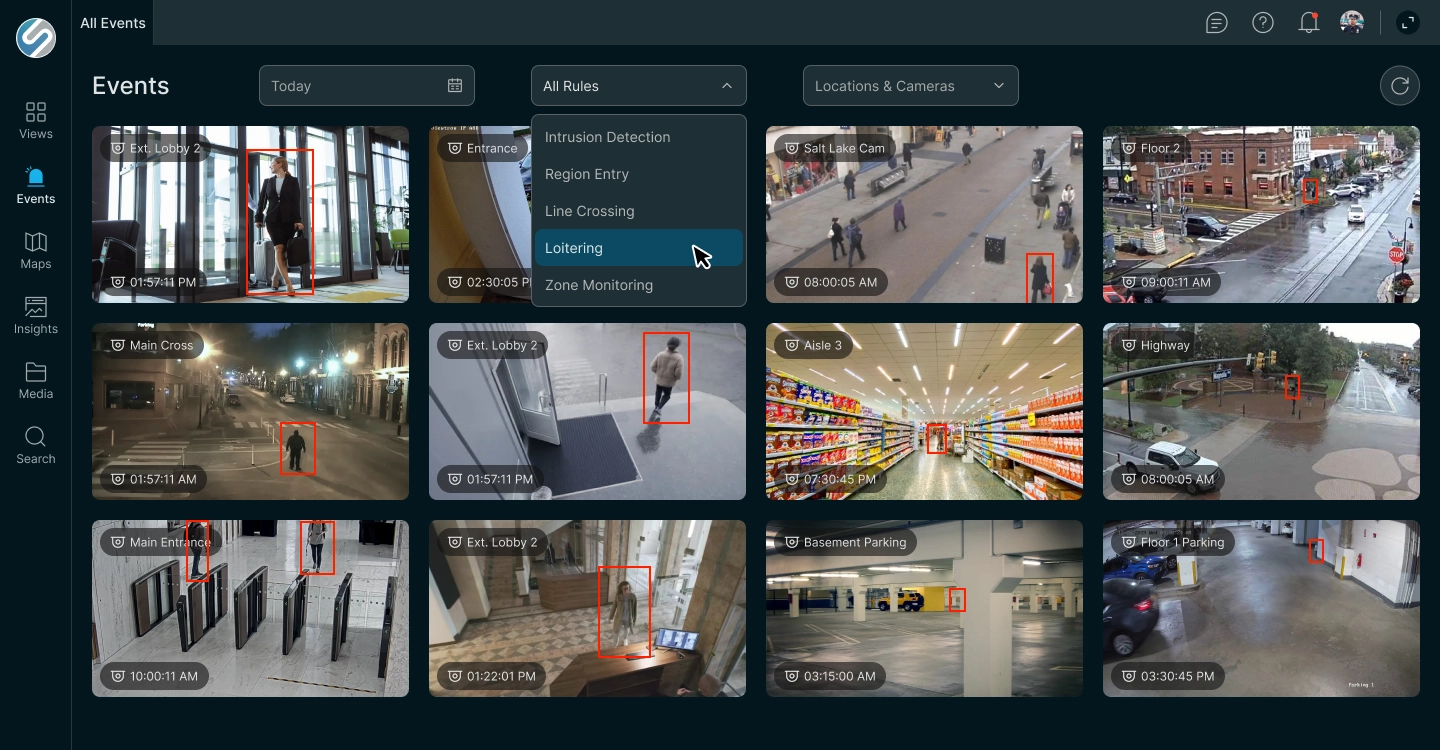
Task: Open the Basement Parking event thumbnail
Action: pos(924,608)
